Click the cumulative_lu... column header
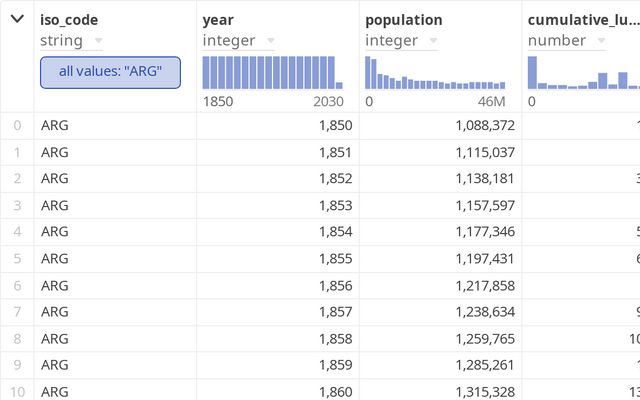 (582, 19)
